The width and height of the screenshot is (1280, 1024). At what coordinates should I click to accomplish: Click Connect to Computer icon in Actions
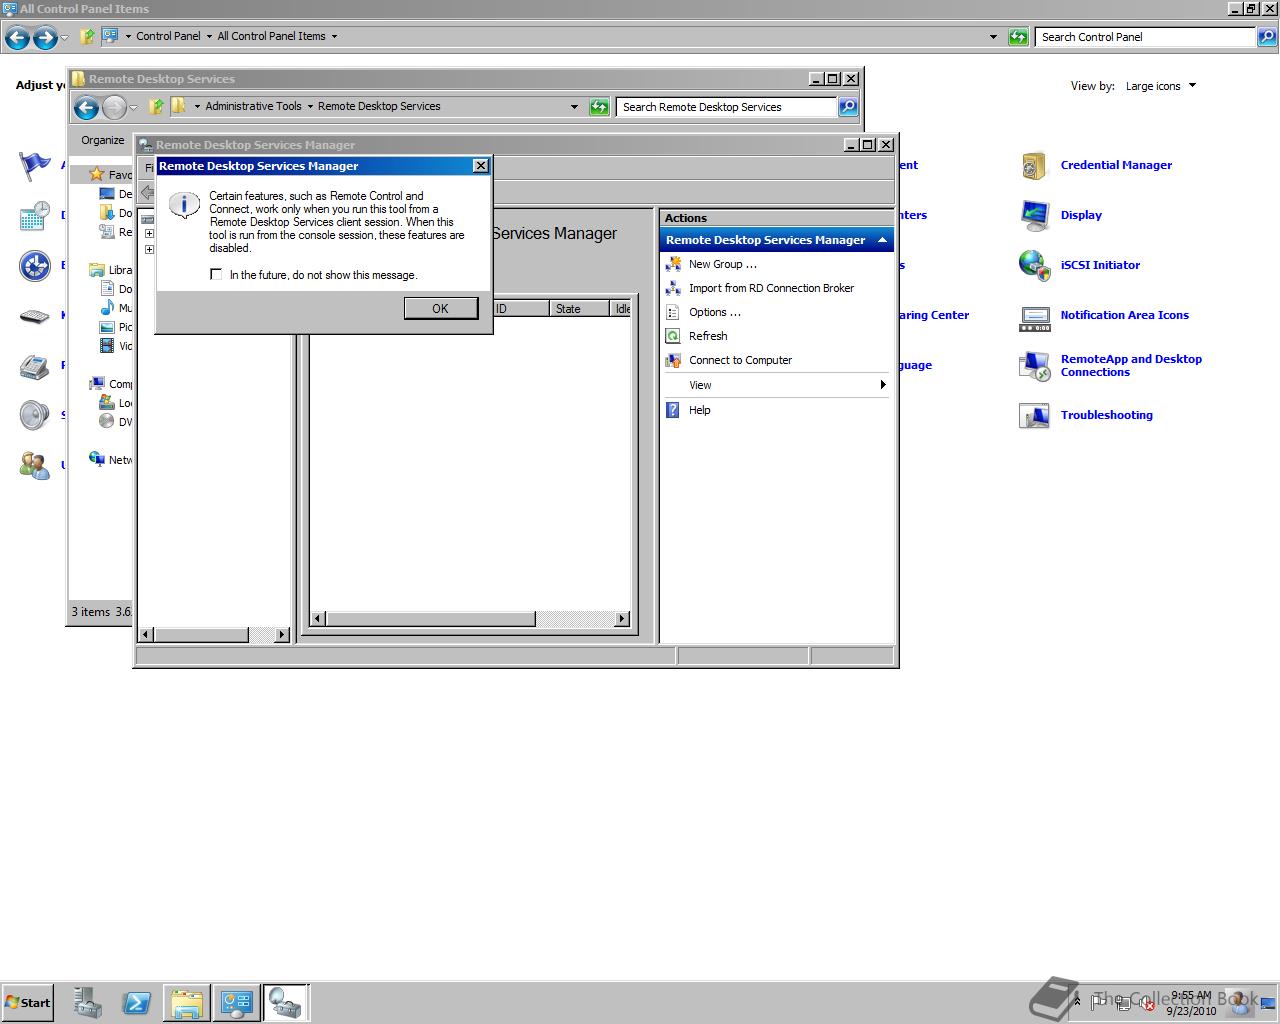(x=673, y=360)
